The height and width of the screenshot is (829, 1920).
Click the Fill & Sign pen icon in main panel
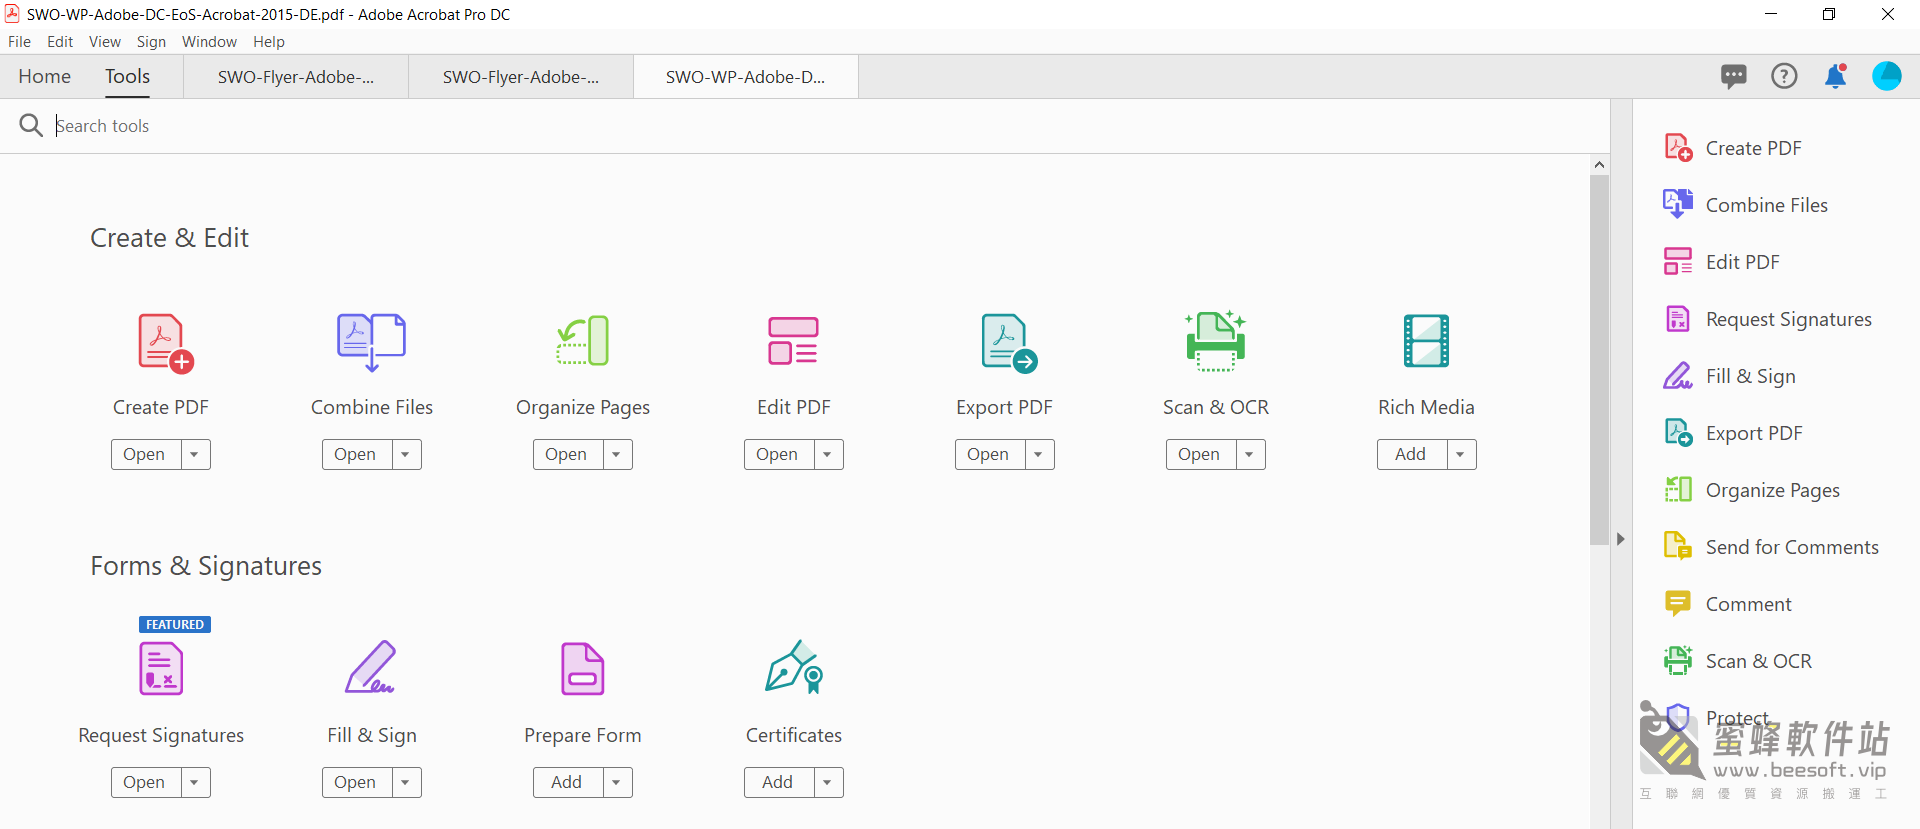click(x=370, y=667)
